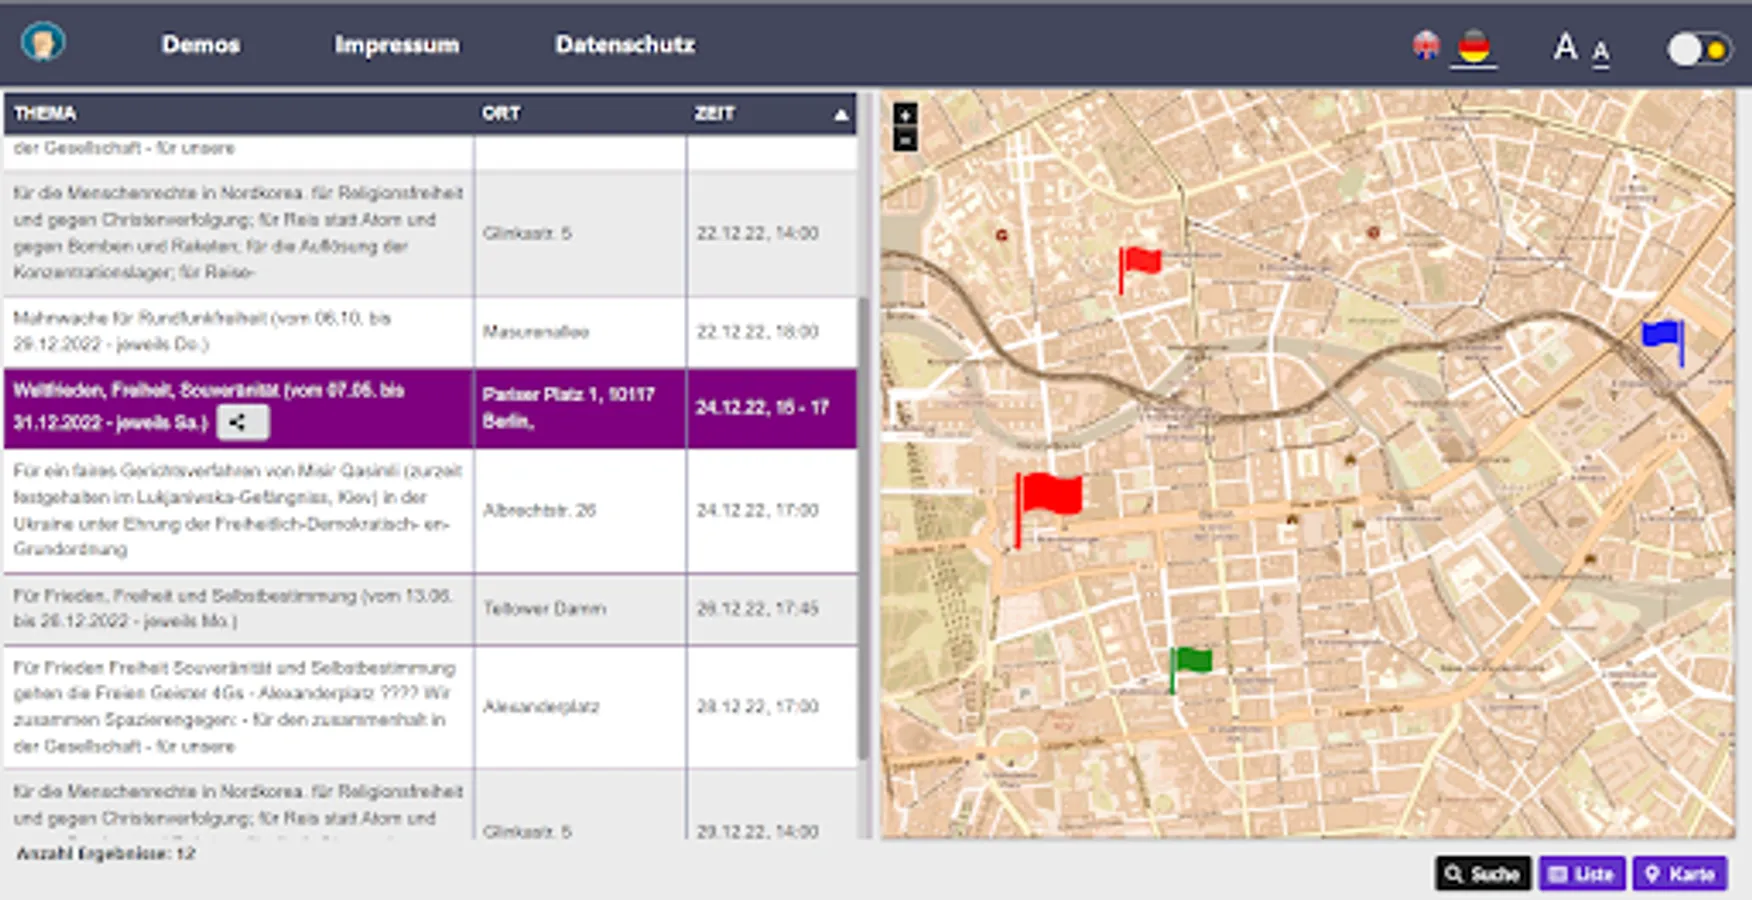Switch to the Karte map view
1752x900 pixels.
pos(1681,874)
